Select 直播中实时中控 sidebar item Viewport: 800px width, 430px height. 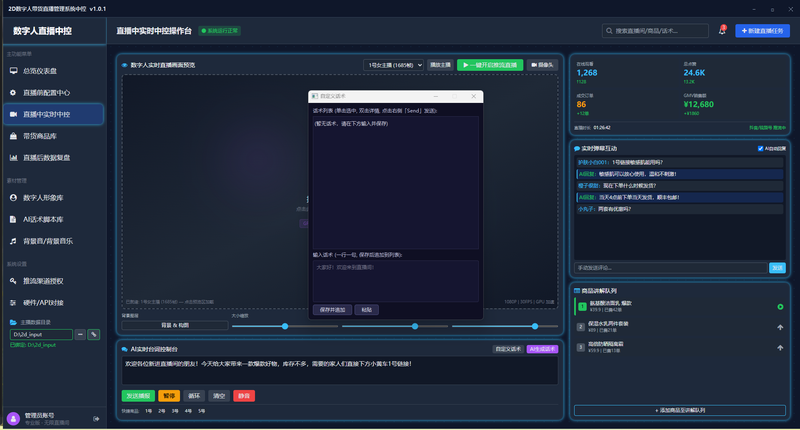tap(54, 114)
